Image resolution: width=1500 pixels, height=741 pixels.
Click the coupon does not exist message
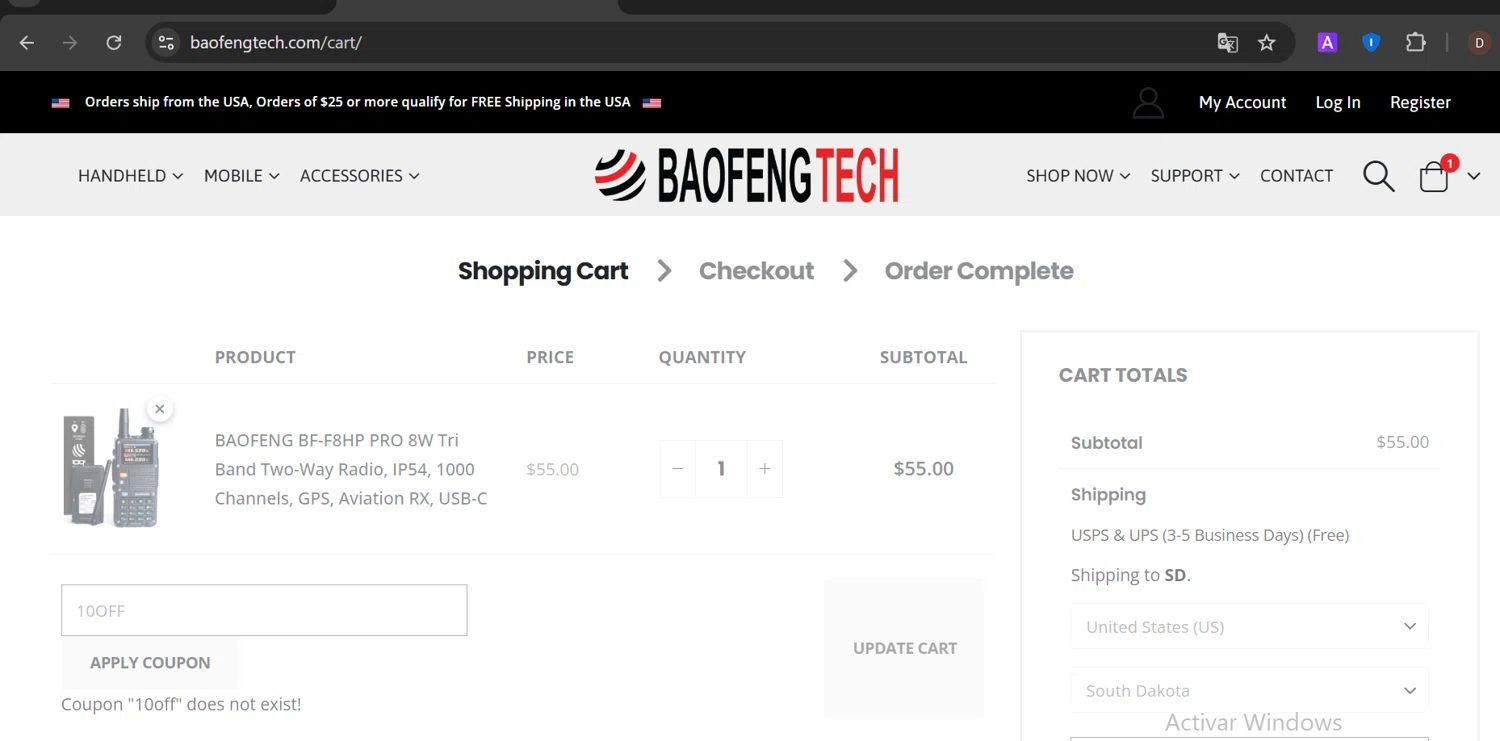tap(181, 704)
